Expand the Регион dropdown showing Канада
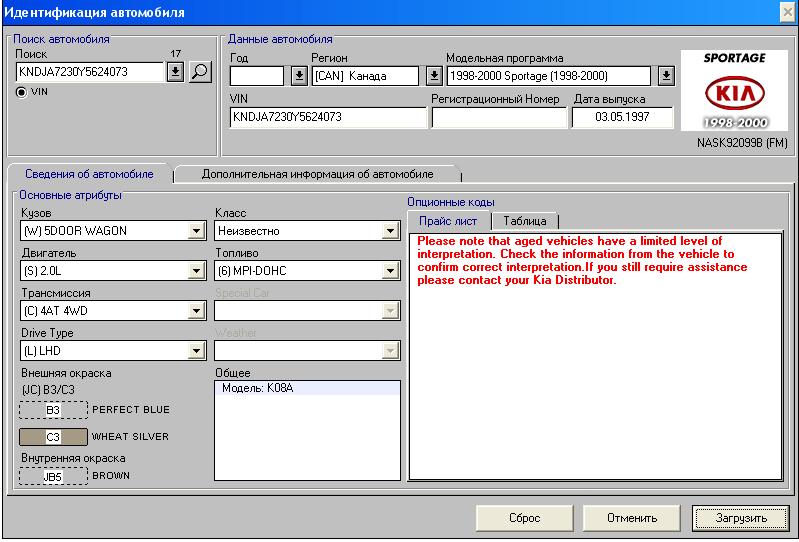 coord(433,76)
